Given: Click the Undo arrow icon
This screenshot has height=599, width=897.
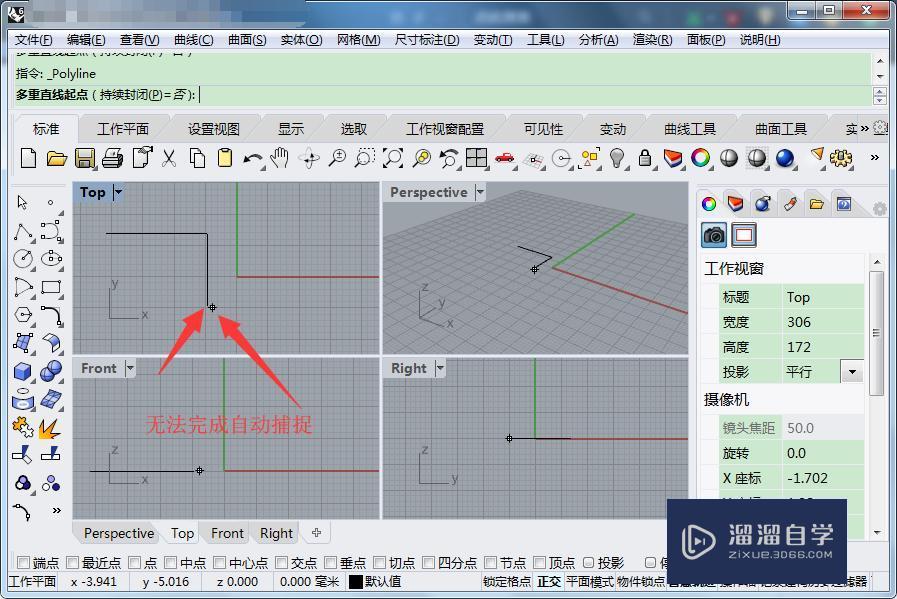Looking at the screenshot, I should [x=253, y=159].
